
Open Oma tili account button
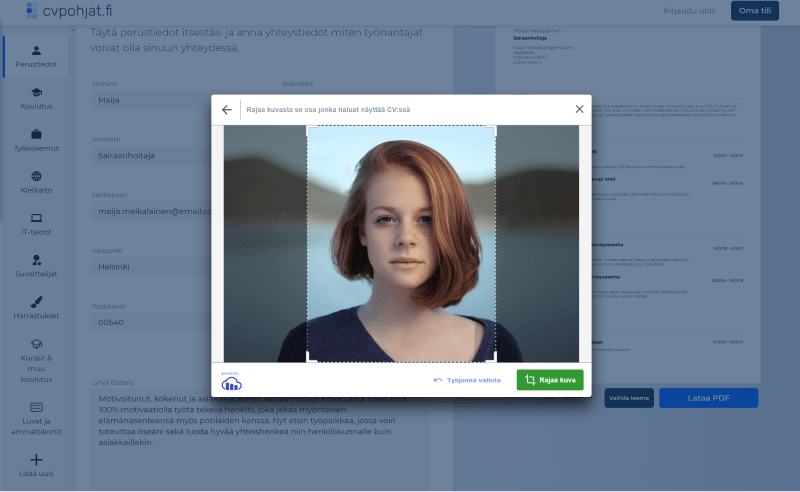tap(755, 11)
